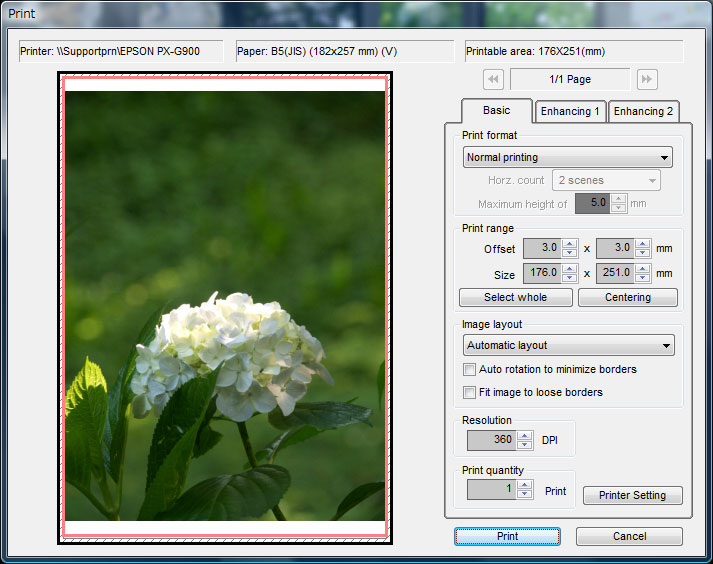Click the Paper: B5(JIS) info field
The width and height of the screenshot is (713, 564).
345,51
